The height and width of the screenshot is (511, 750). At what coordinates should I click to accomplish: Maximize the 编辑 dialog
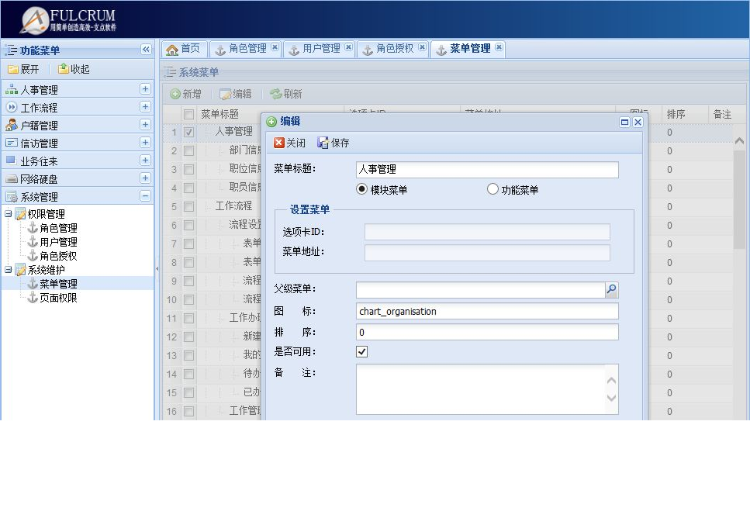coord(624,122)
